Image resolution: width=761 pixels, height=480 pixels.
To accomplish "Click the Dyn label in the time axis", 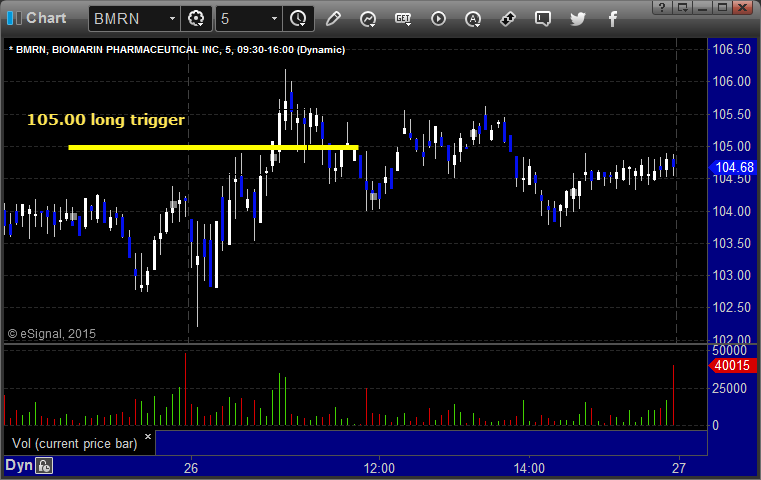I will (18, 465).
